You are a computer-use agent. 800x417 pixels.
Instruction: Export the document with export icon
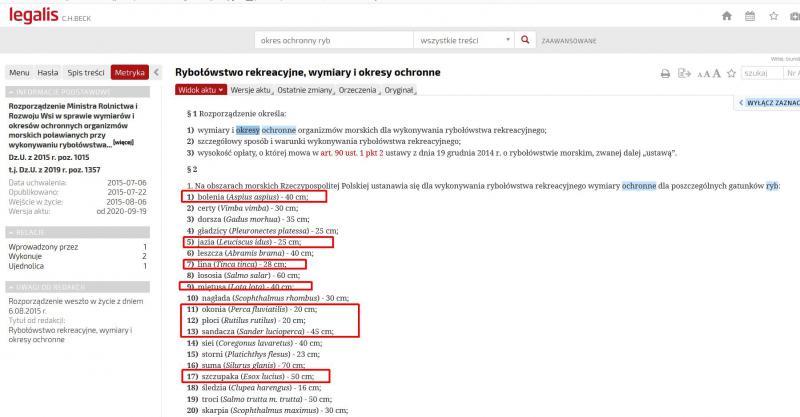click(x=684, y=74)
